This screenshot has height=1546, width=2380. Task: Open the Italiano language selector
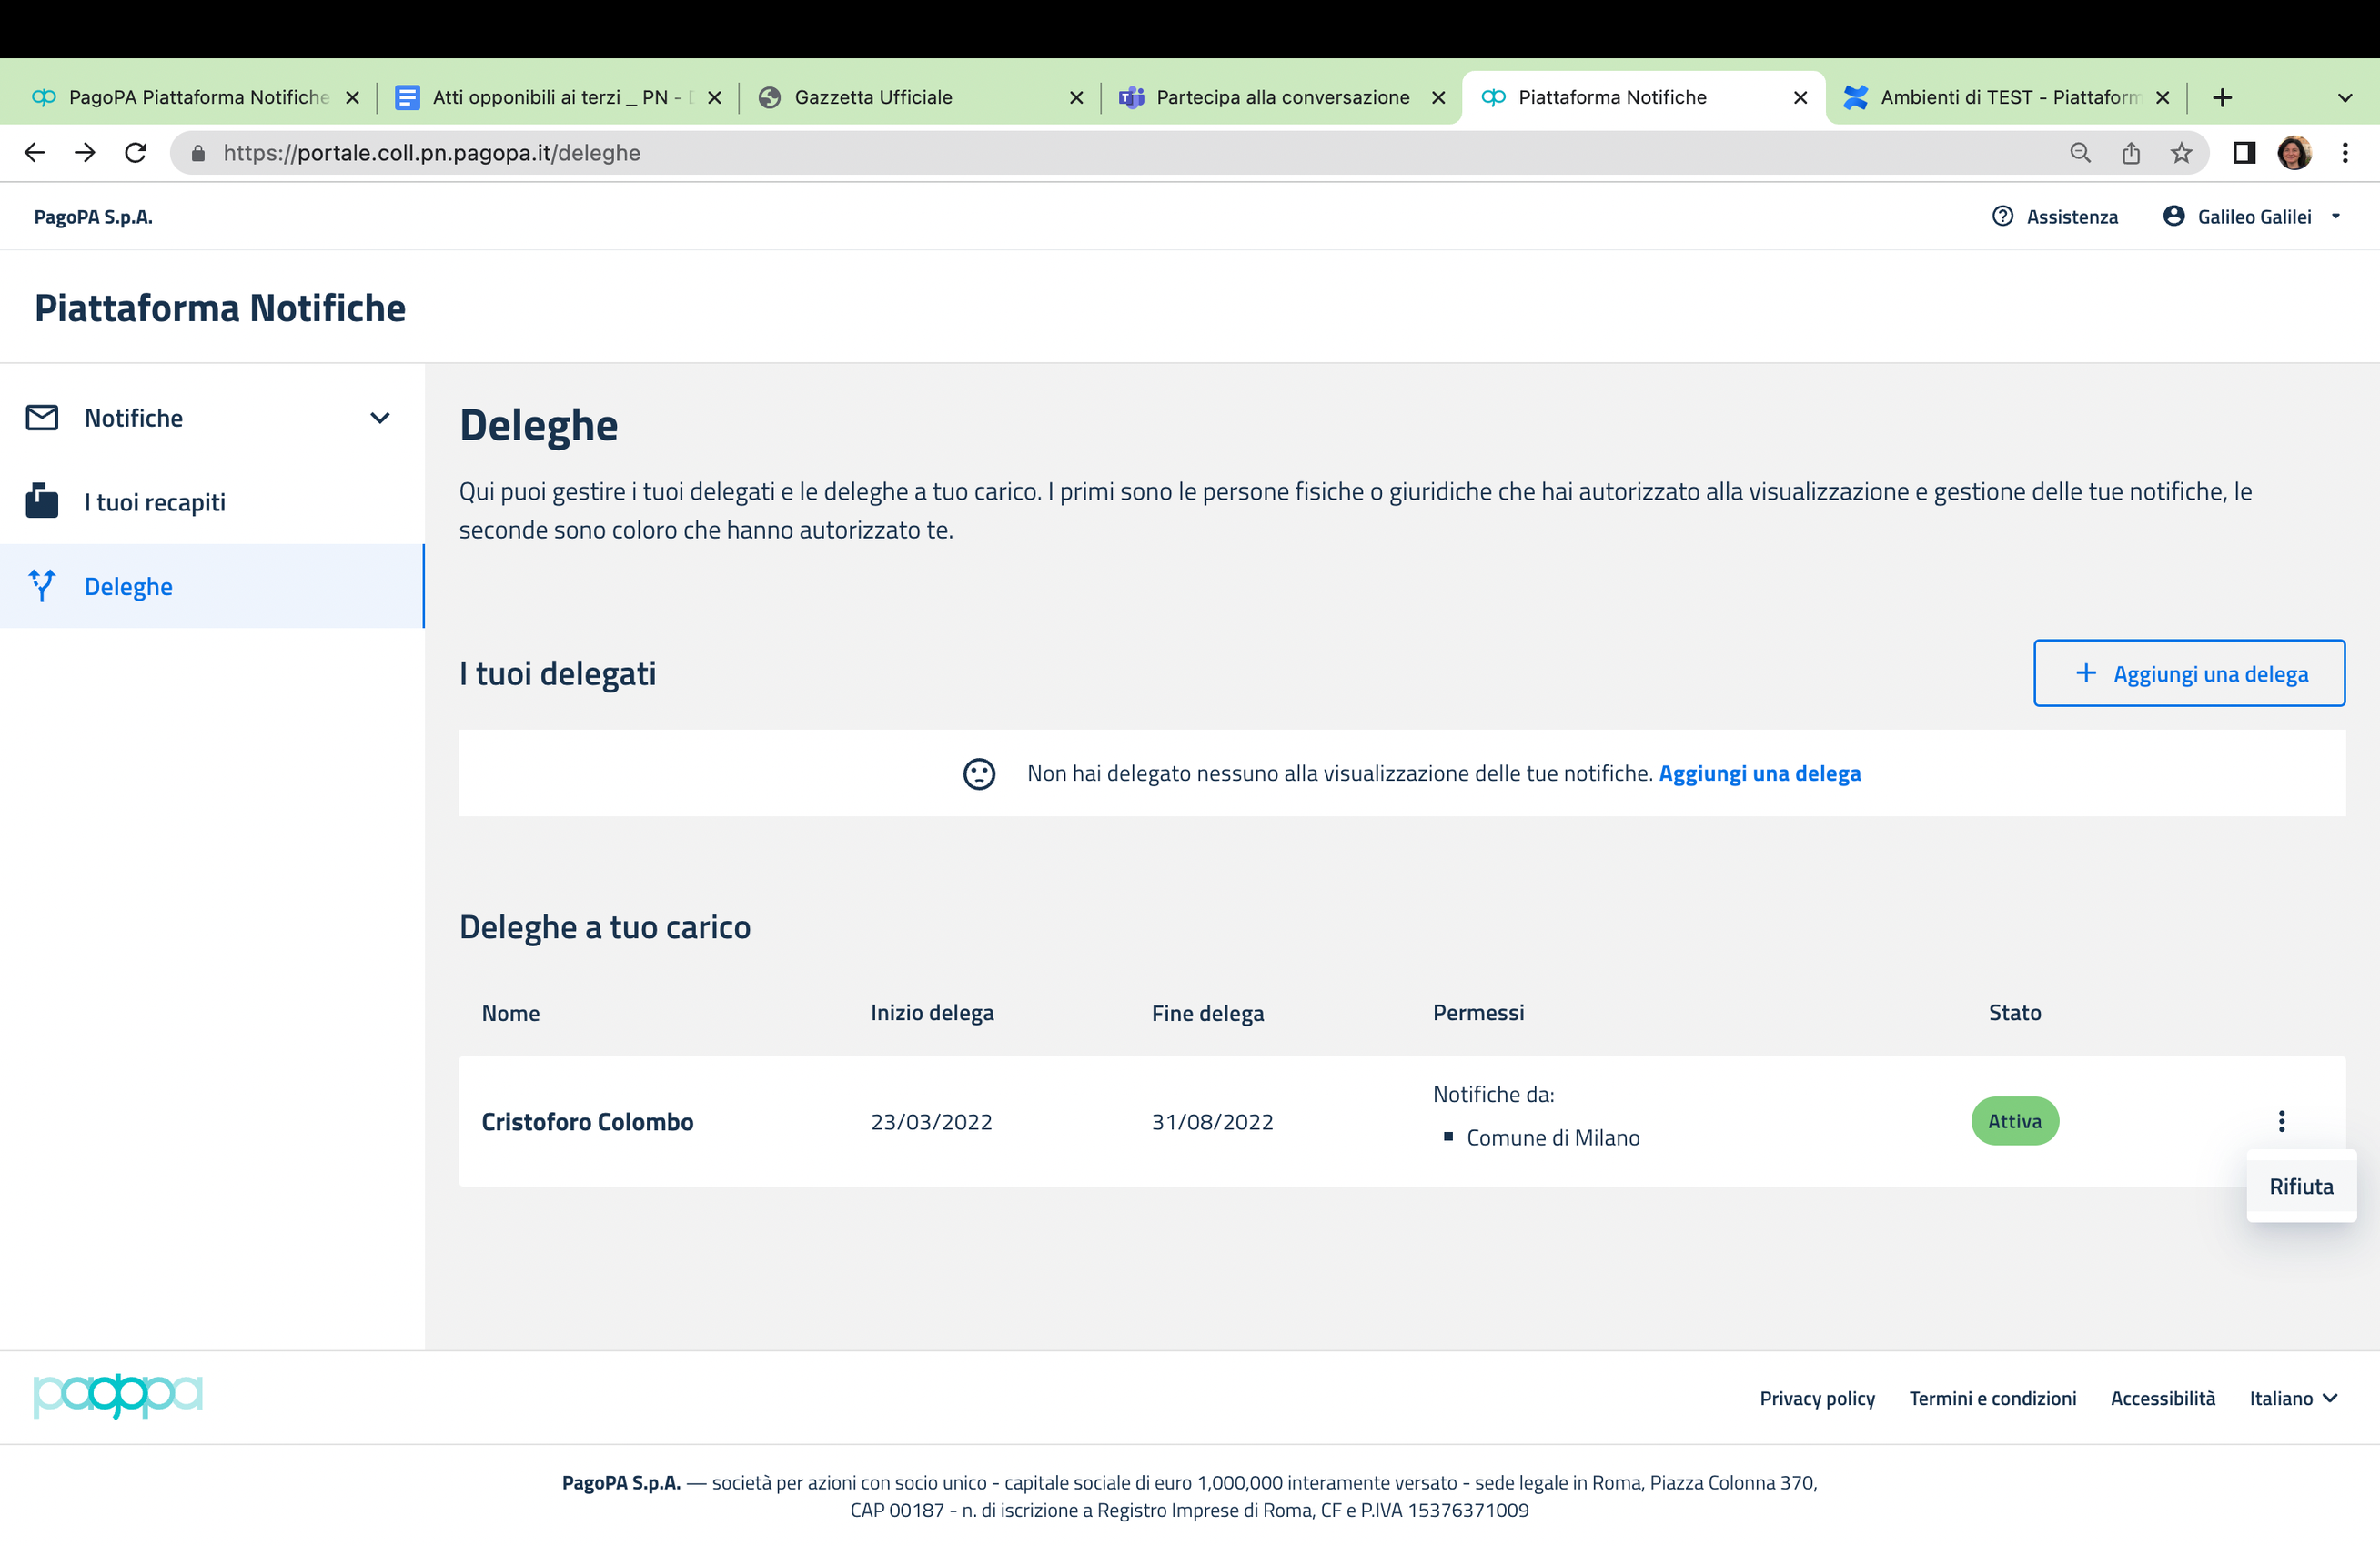[x=2292, y=1398]
